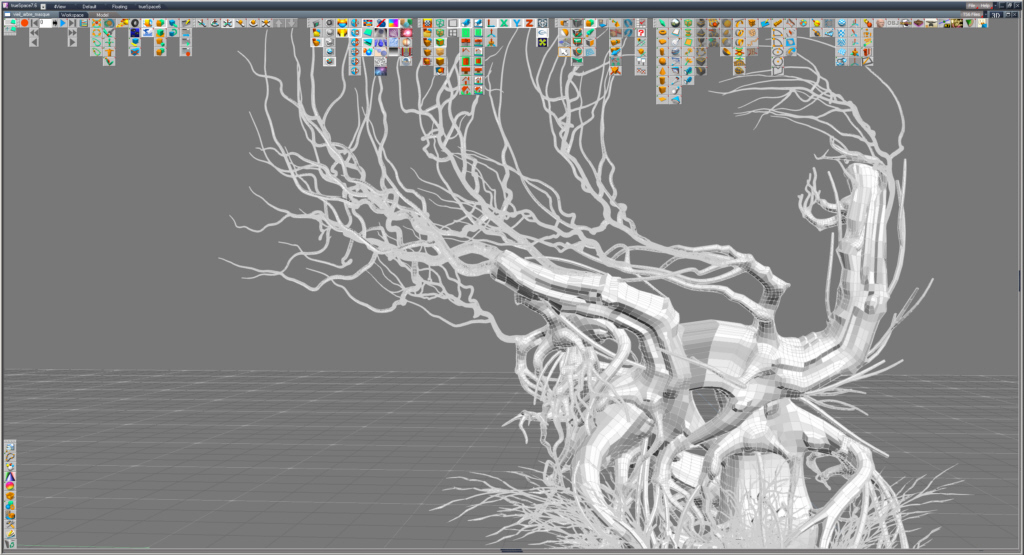1024x555 pixels.
Task: Click the 3D view button
Action: pos(996,14)
